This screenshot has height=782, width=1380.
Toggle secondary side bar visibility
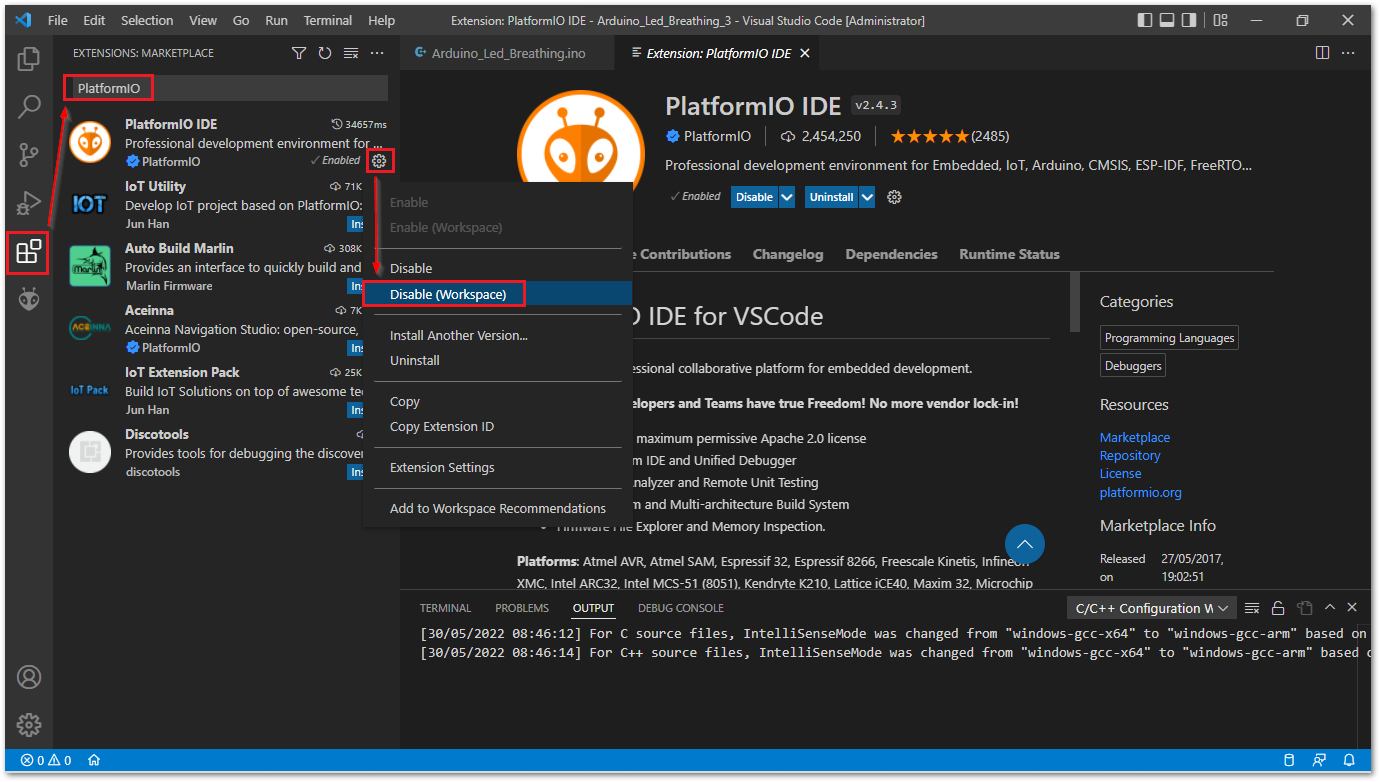pos(1189,20)
